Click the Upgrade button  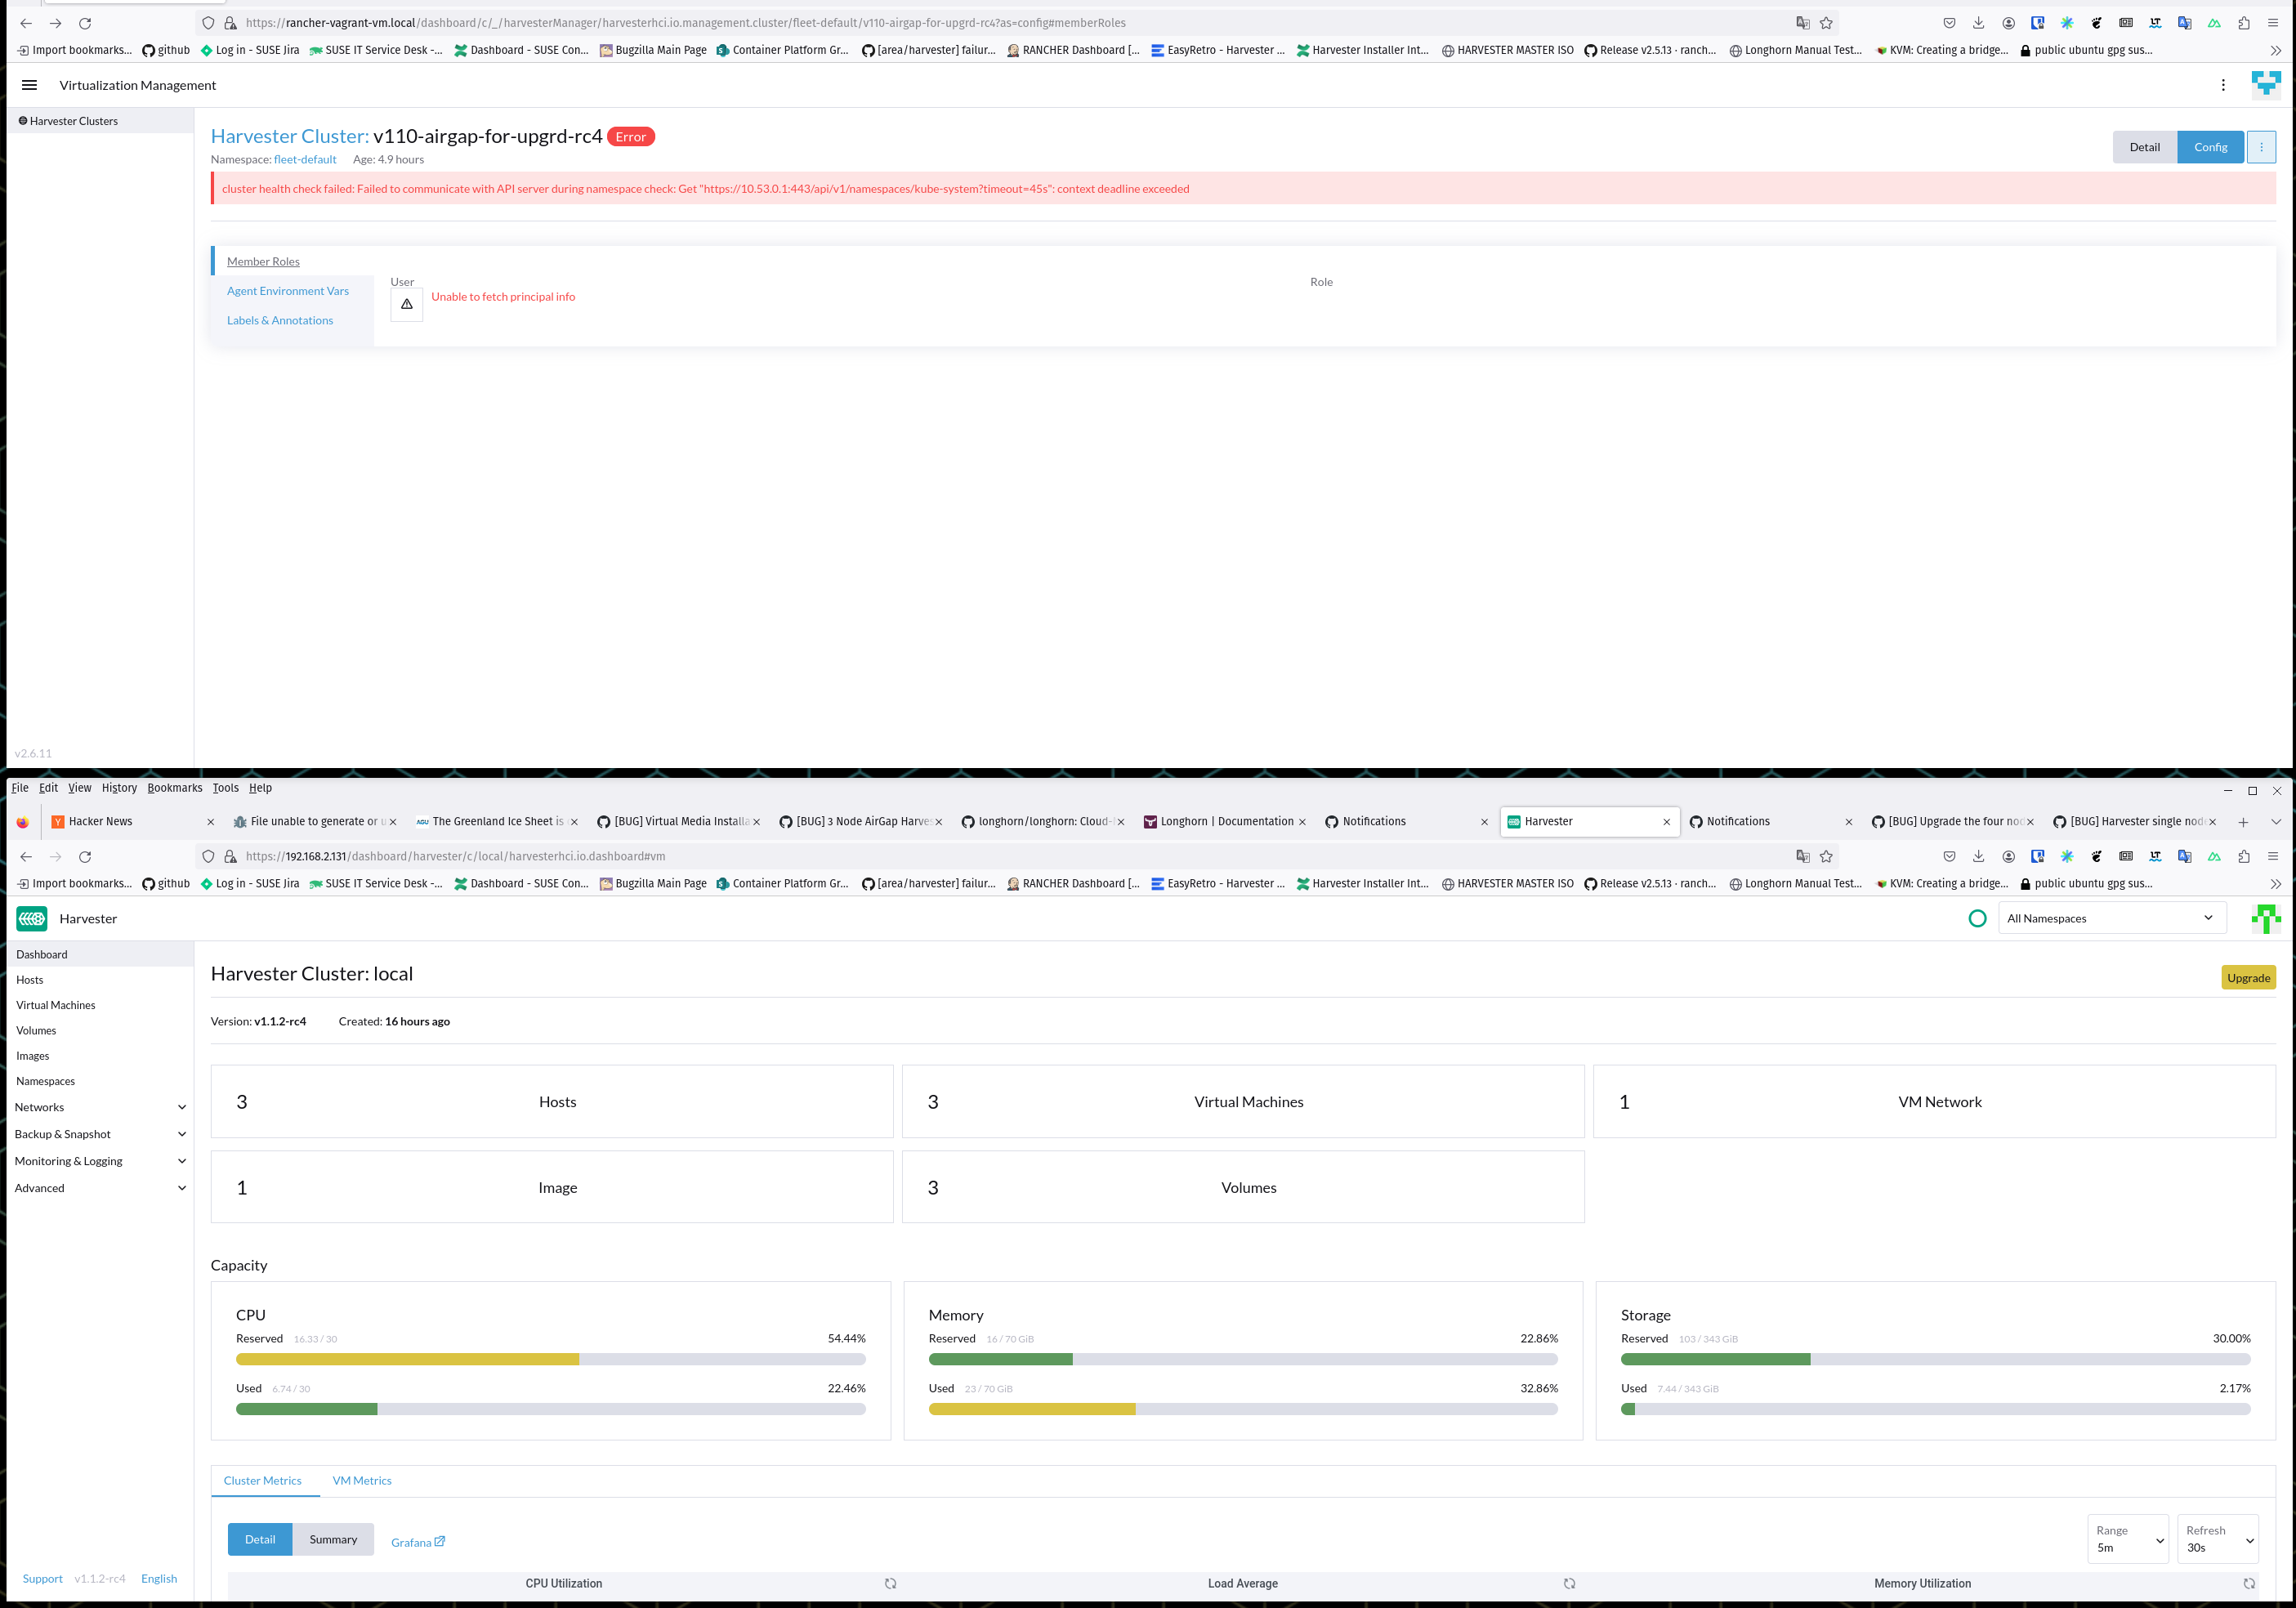point(2248,977)
